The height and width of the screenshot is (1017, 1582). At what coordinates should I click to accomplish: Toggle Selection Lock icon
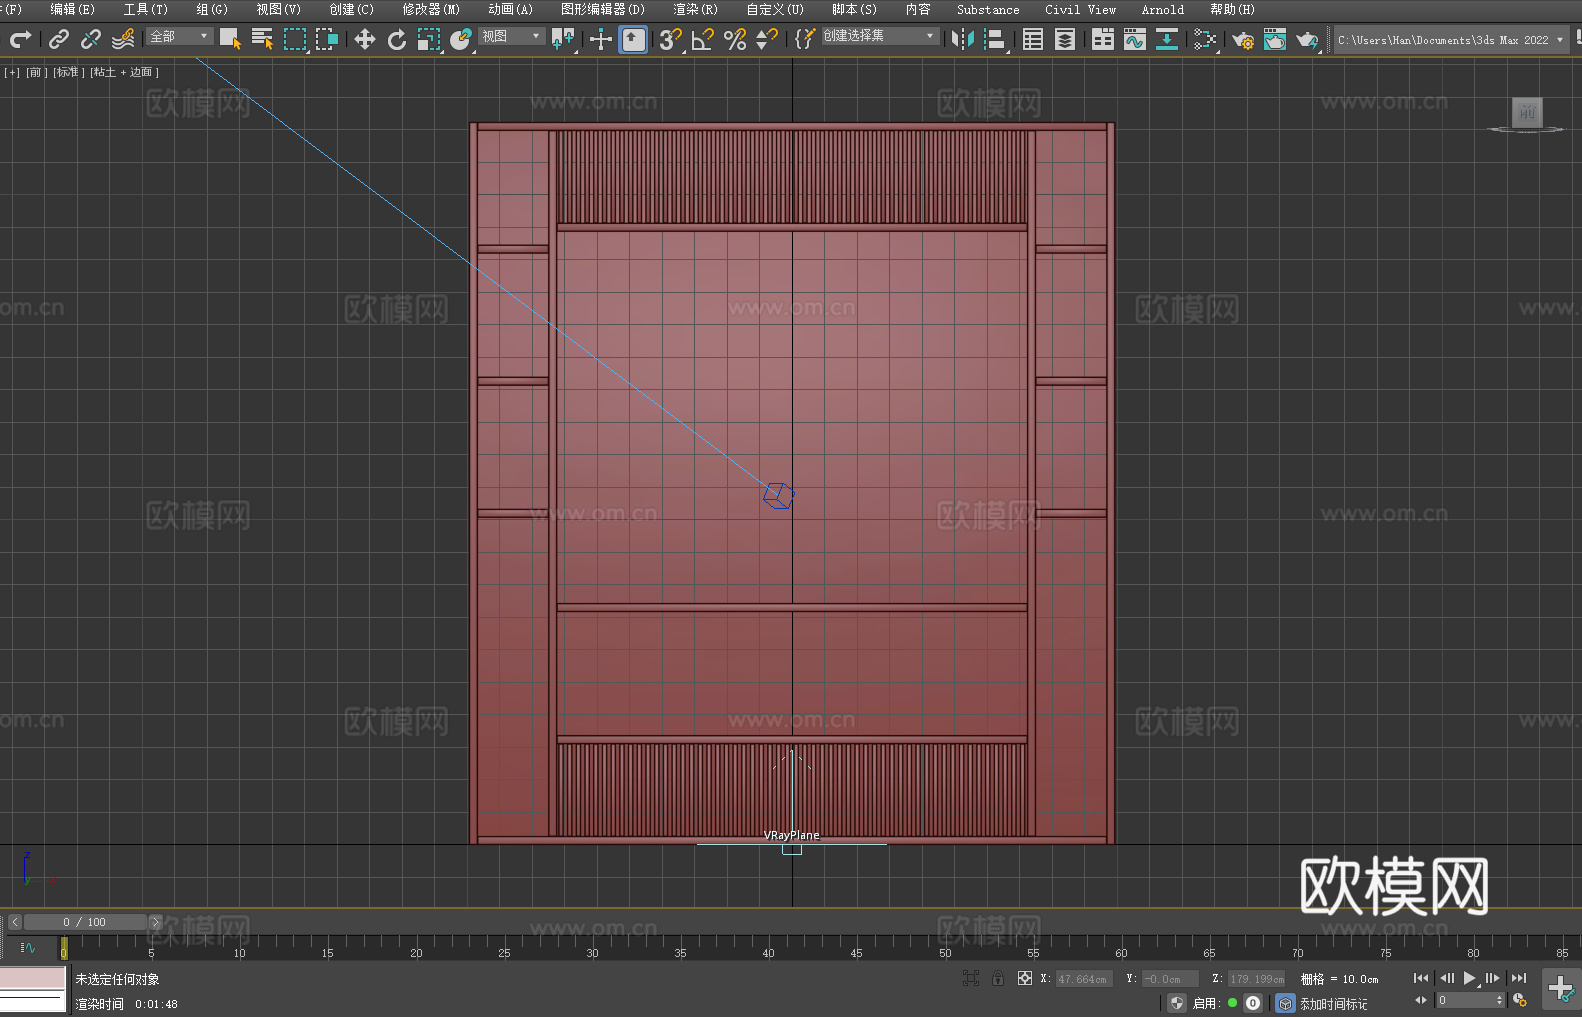(x=998, y=978)
